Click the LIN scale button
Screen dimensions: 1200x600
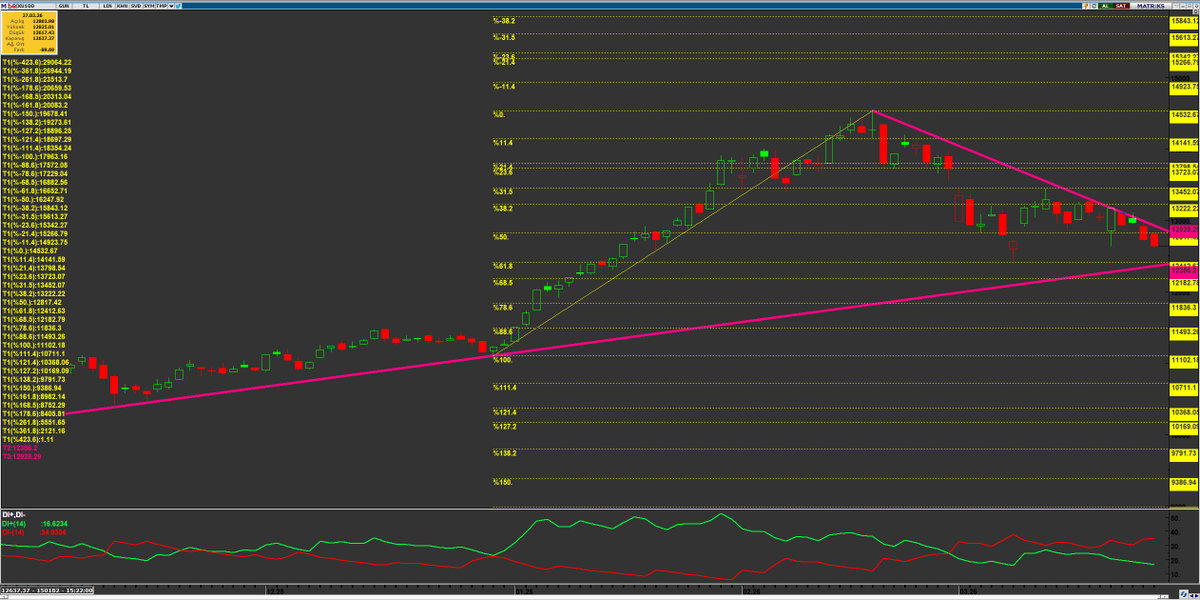click(x=107, y=6)
